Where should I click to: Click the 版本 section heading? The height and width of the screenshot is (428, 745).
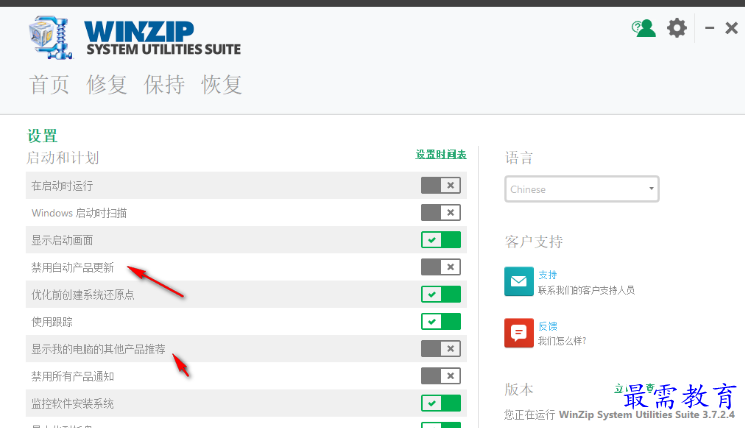[x=519, y=390]
